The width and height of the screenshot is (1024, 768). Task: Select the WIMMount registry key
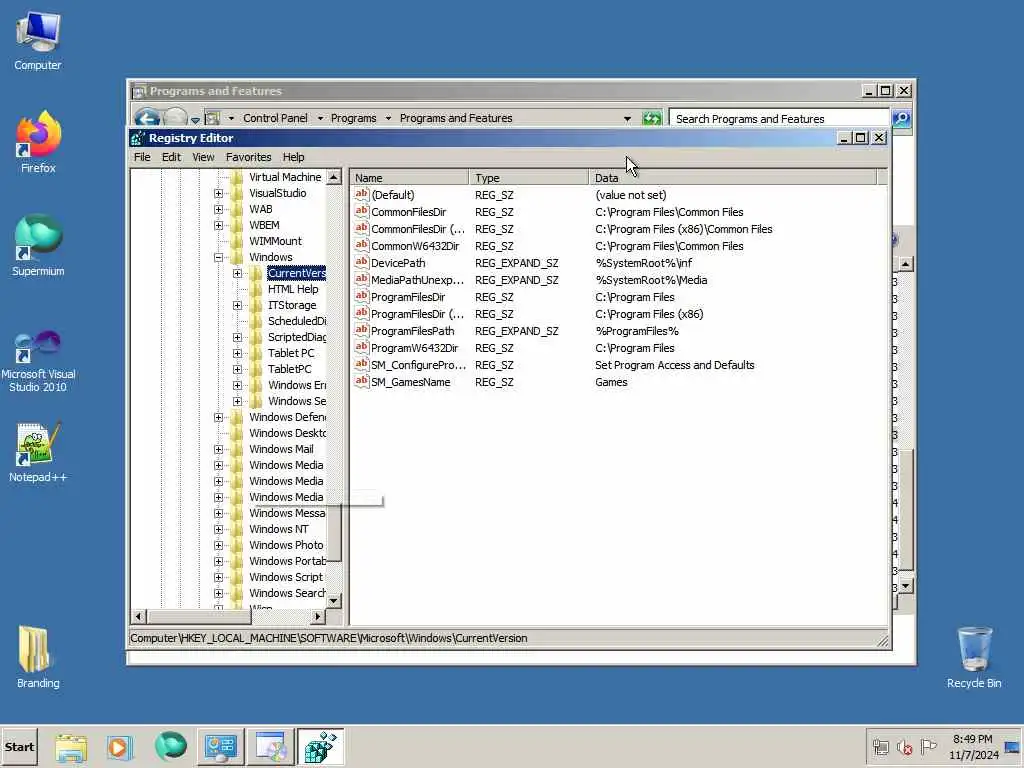(x=275, y=241)
